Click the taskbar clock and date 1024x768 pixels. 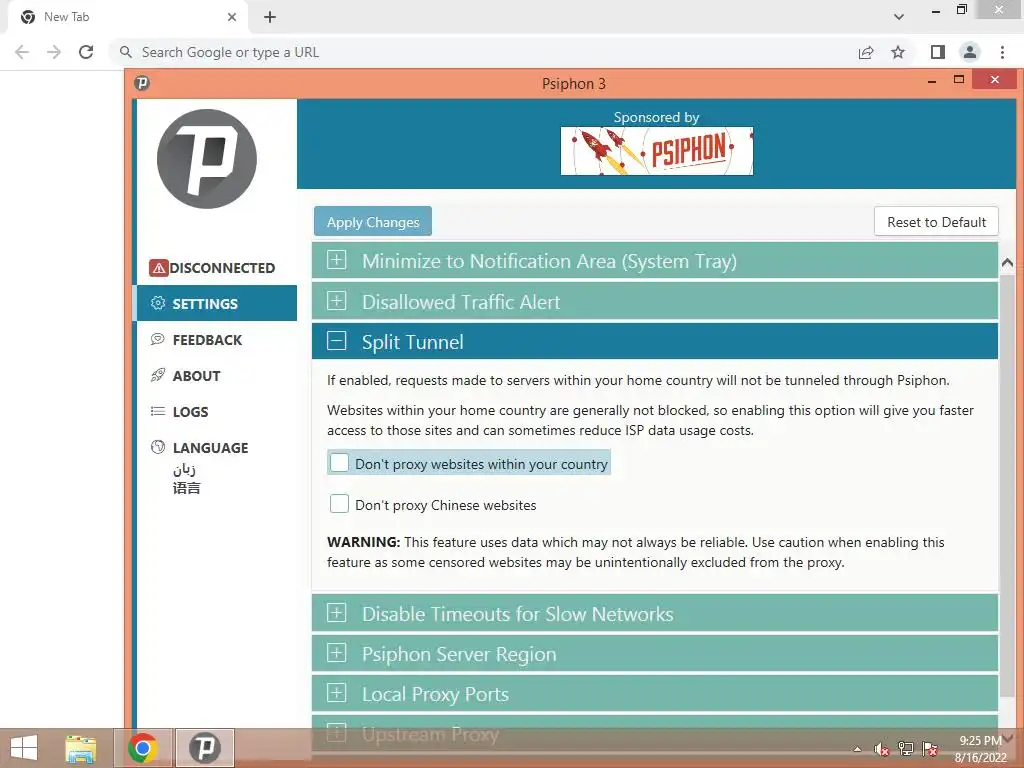[981, 749]
